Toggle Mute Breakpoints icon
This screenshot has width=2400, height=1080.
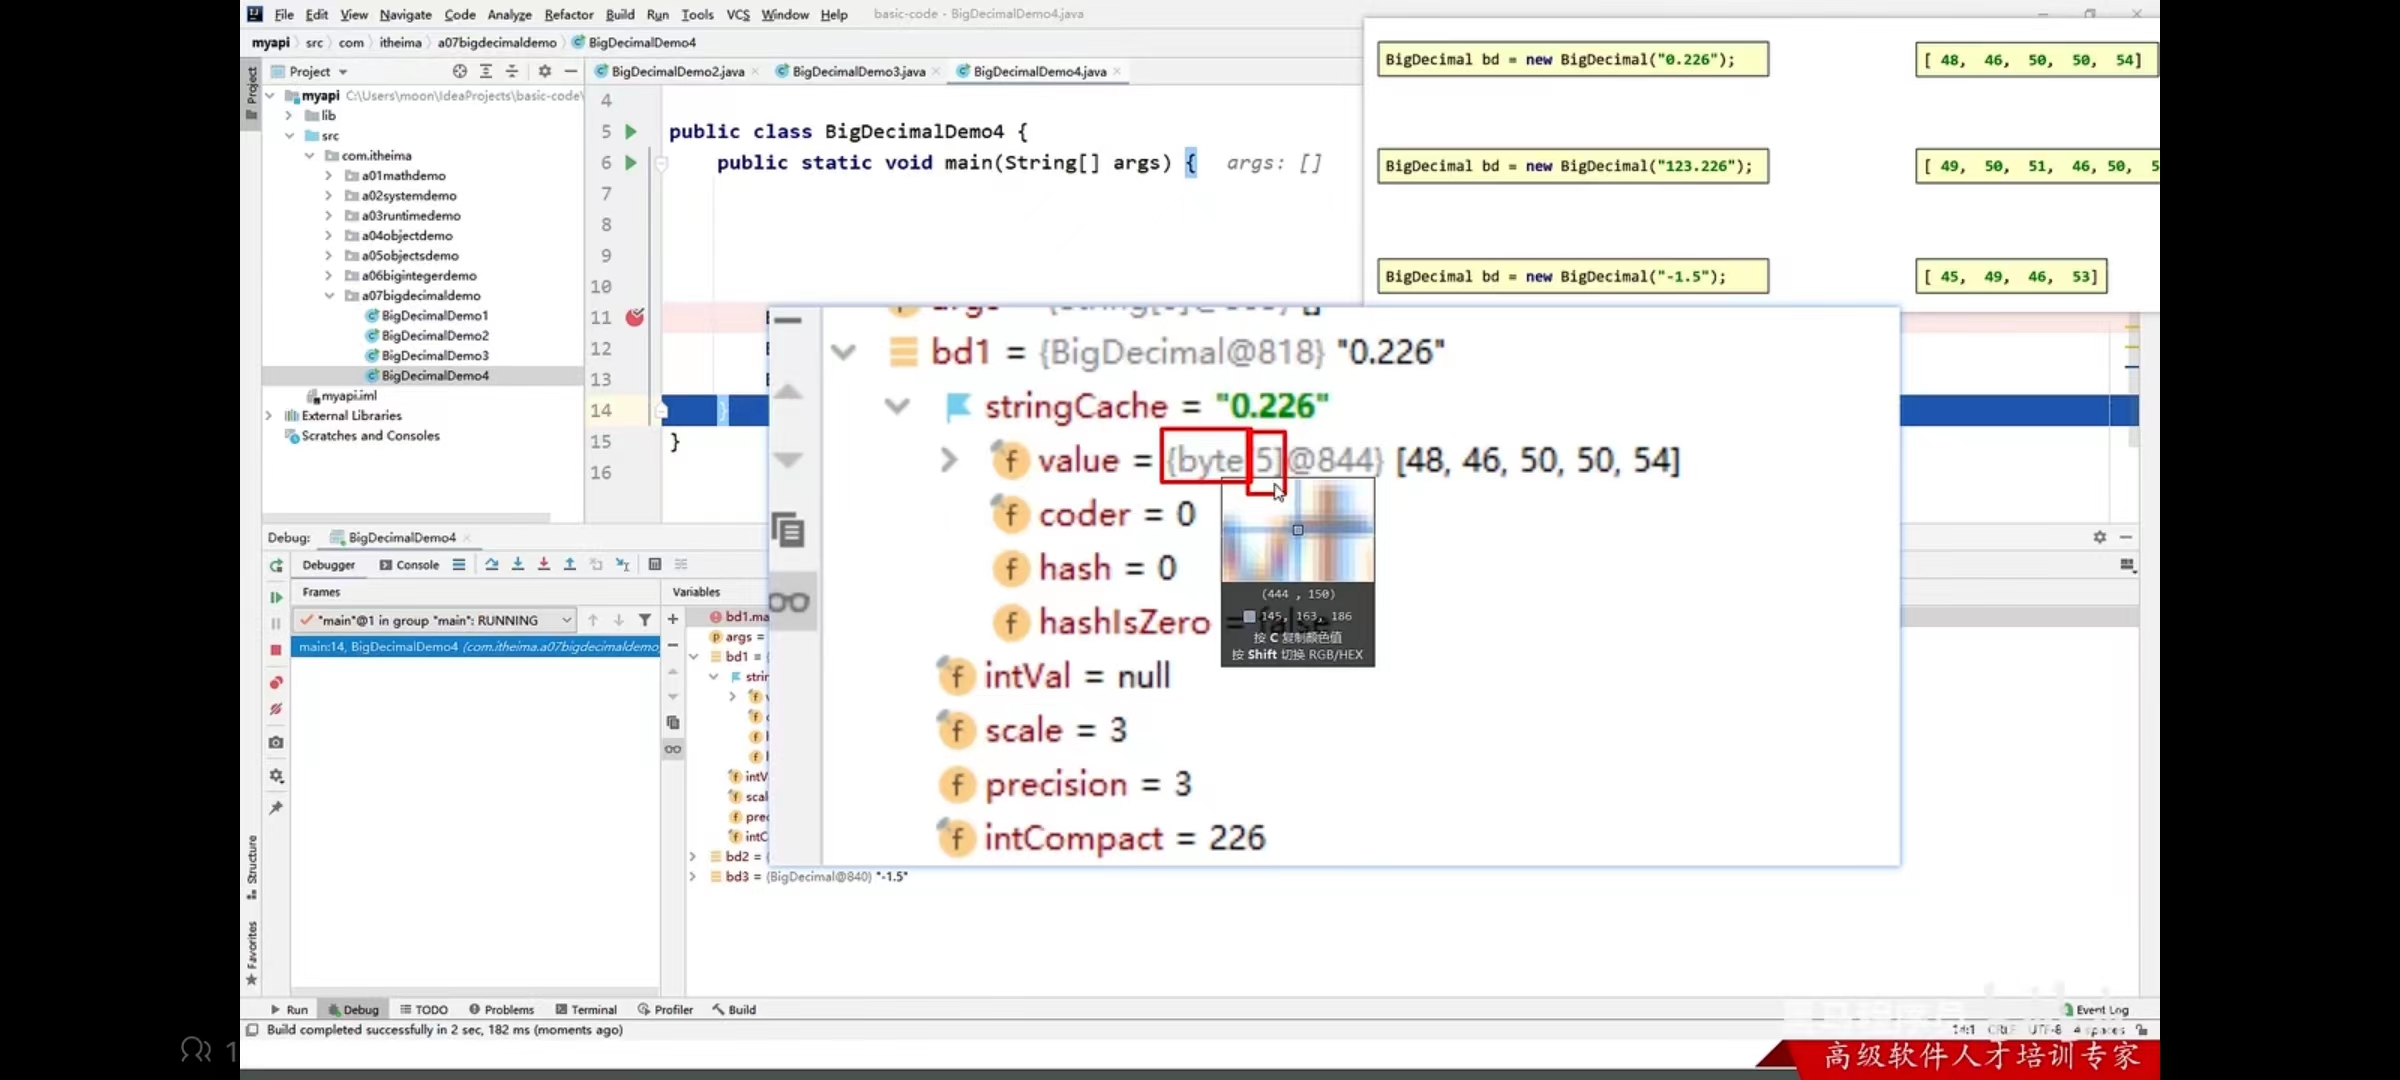tap(276, 710)
